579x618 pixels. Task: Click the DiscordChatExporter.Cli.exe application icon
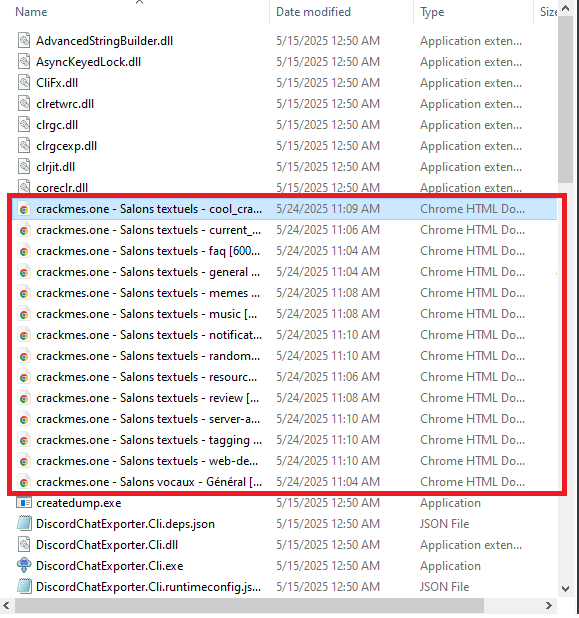[x=24, y=566]
